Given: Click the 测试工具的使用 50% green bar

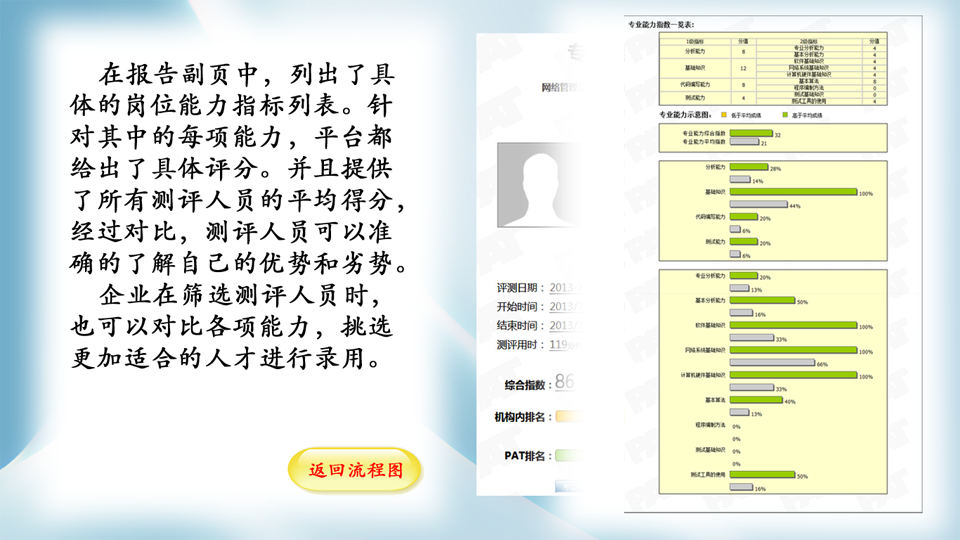Looking at the screenshot, I should click(762, 474).
